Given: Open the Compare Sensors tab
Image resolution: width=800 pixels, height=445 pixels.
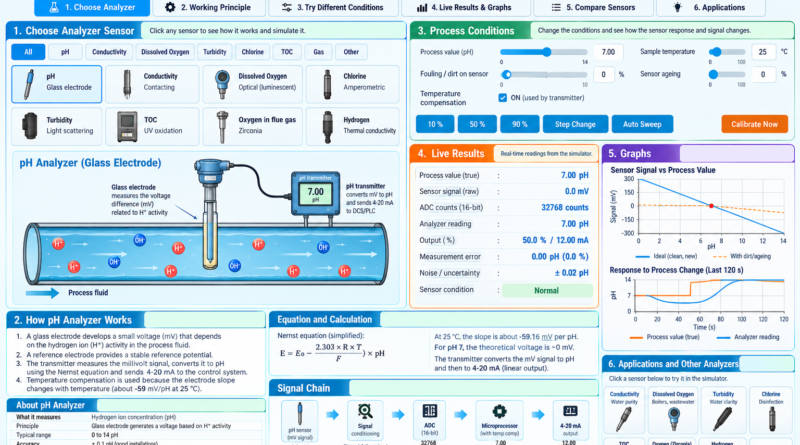Looking at the screenshot, I should point(593,8).
